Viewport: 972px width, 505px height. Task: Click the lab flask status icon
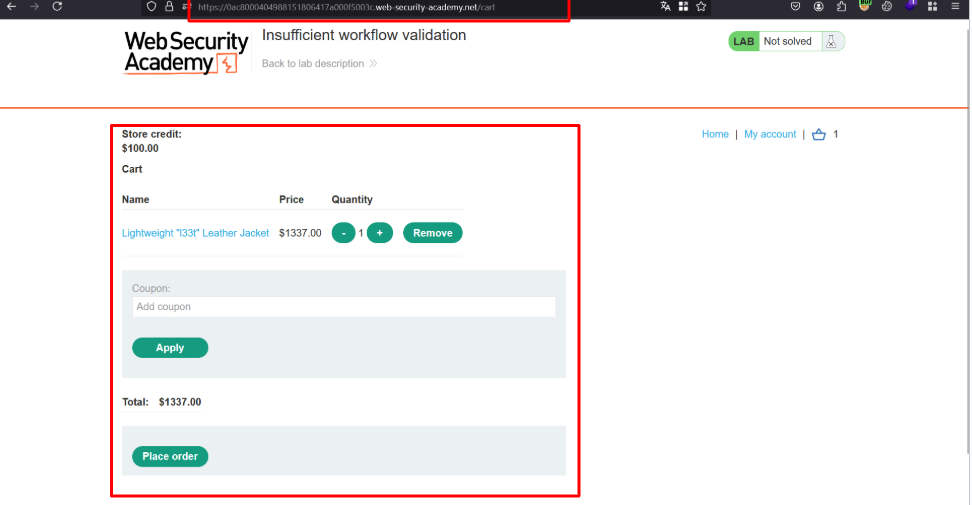(830, 42)
